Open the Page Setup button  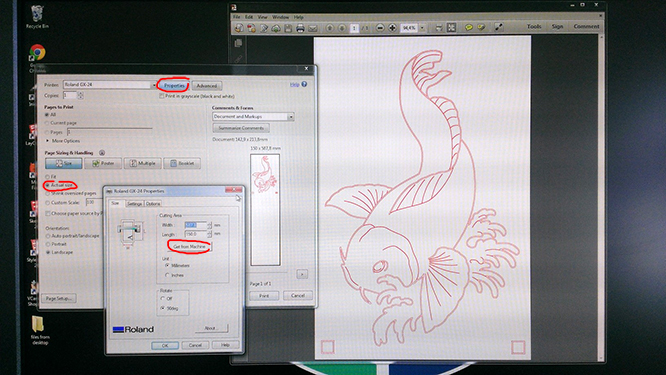coord(59,299)
